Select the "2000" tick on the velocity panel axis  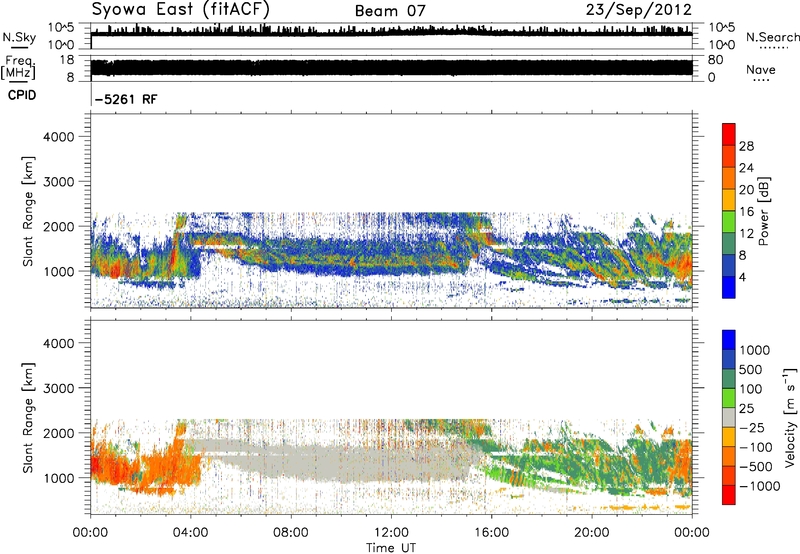point(59,433)
